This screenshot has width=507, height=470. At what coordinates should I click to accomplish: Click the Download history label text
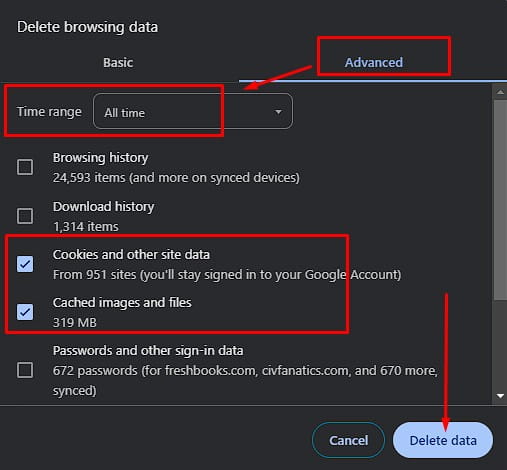[103, 206]
